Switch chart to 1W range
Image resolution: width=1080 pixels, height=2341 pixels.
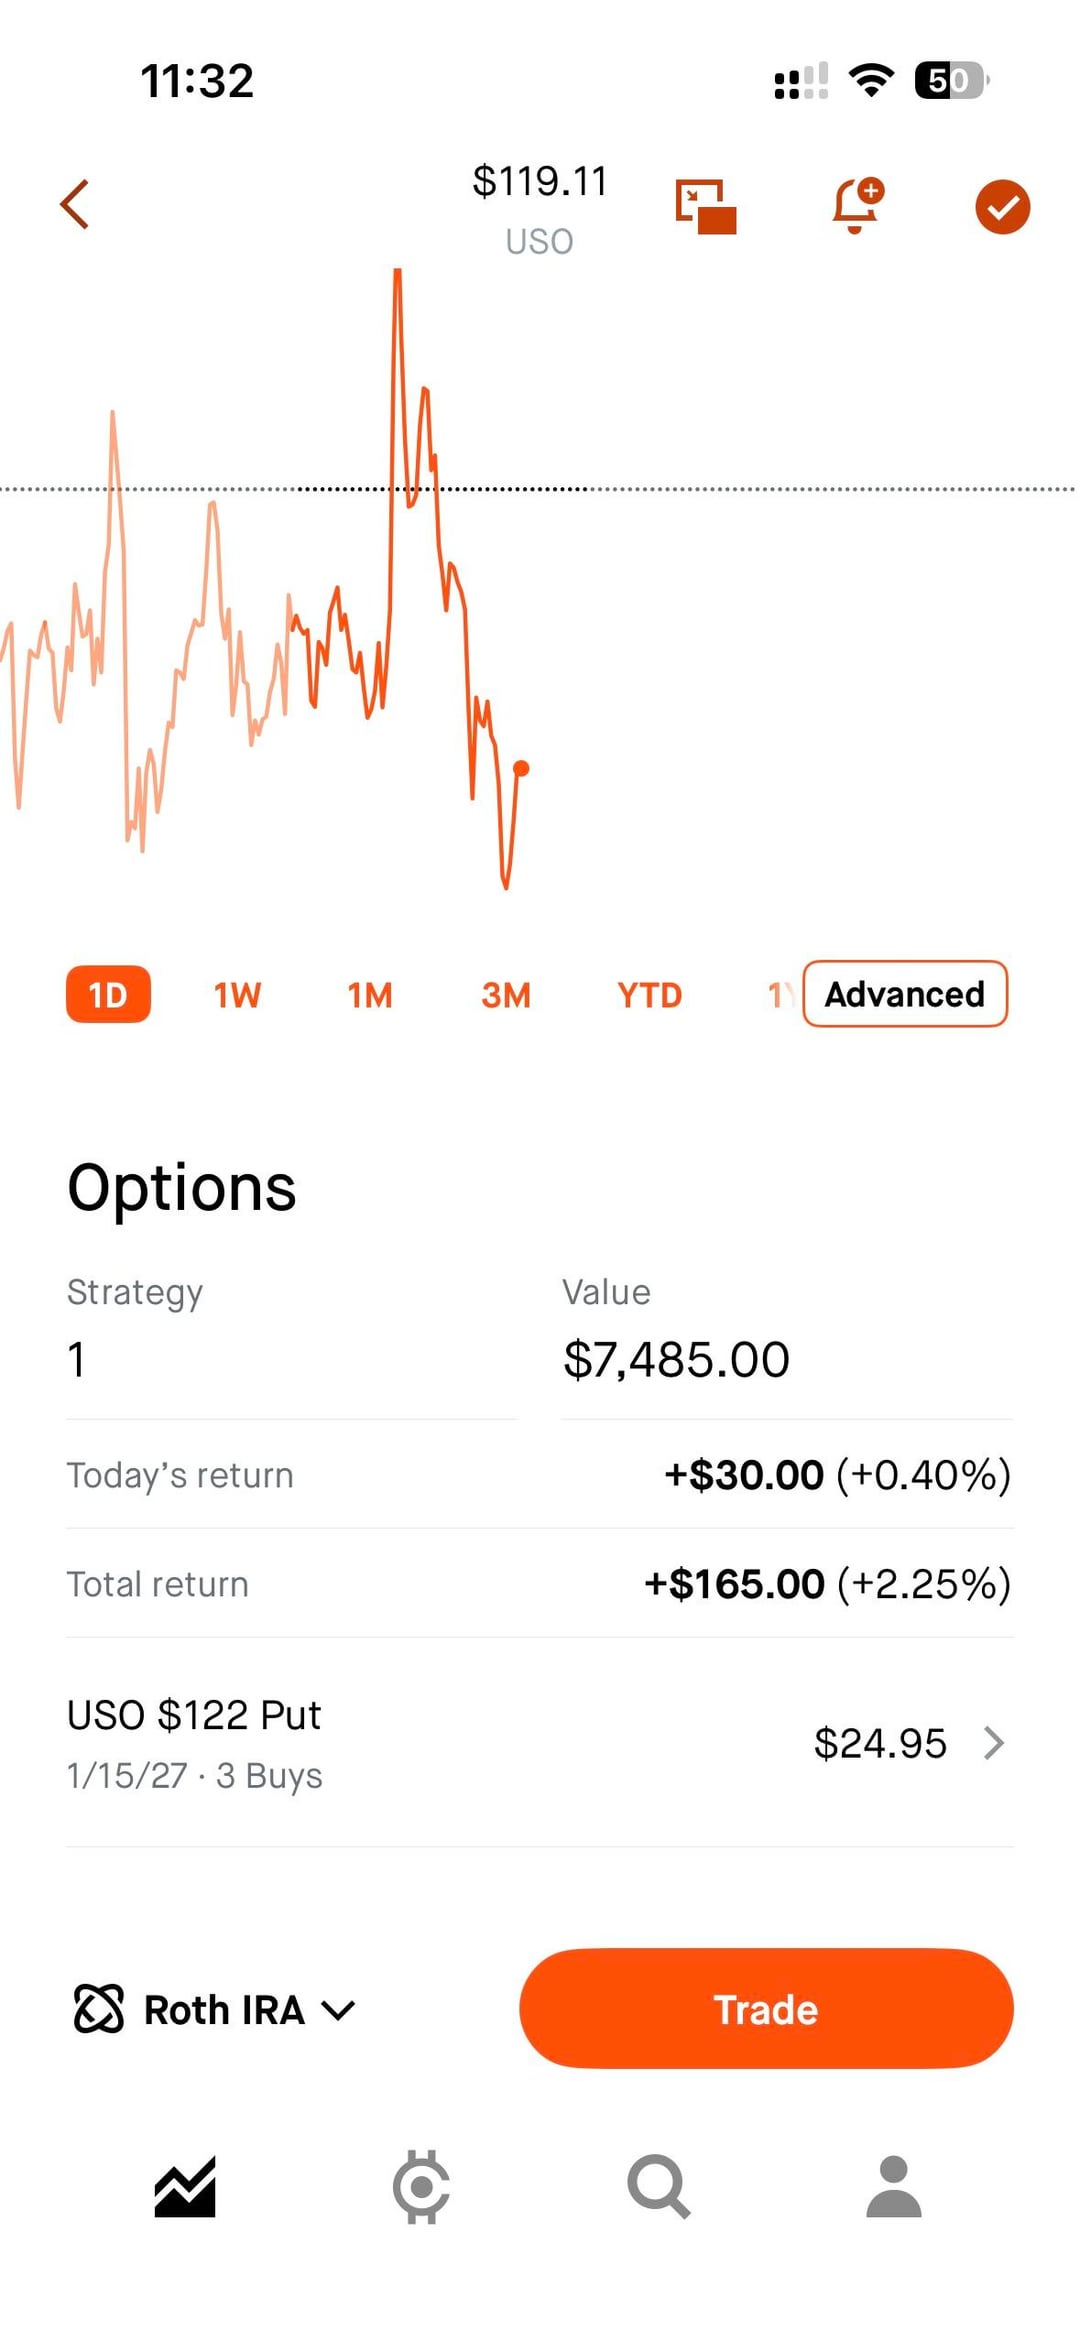[237, 995]
